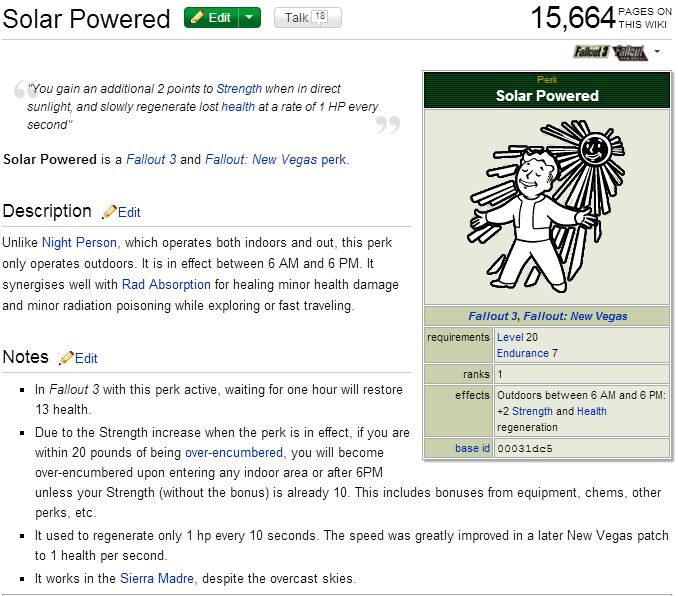The height and width of the screenshot is (596, 678).
Task: Click the perk link in intro sentence
Action: point(333,159)
